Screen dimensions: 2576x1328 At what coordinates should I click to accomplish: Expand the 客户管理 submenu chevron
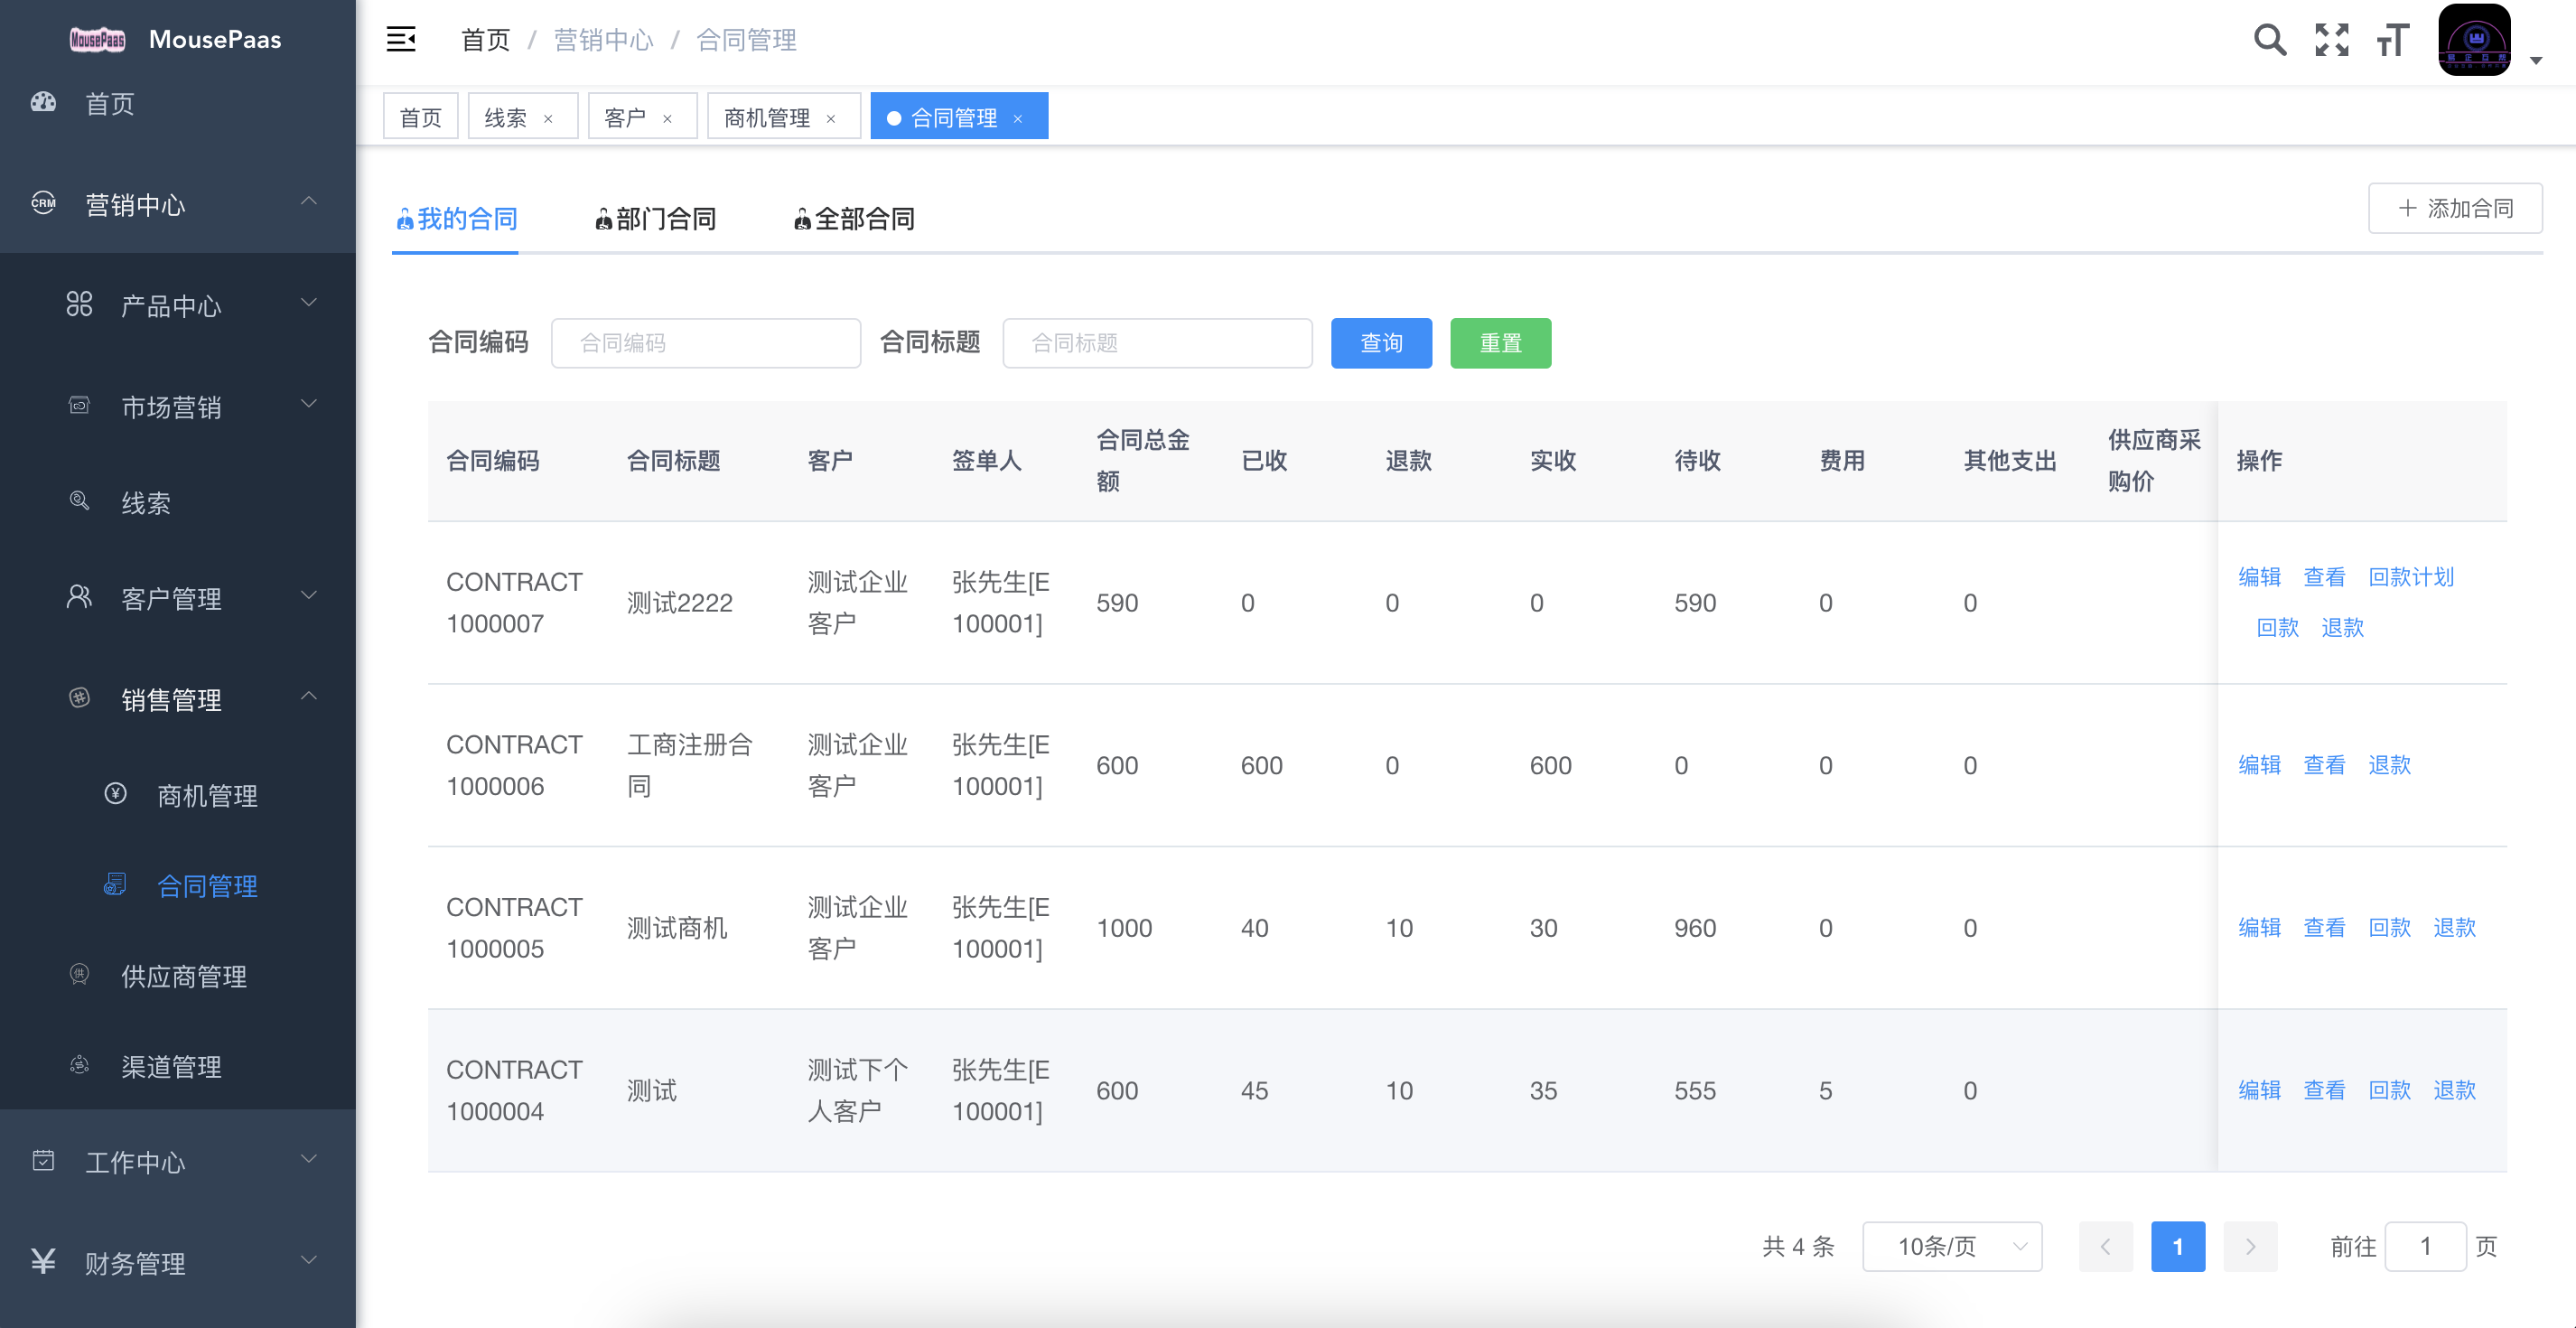pyautogui.click(x=309, y=594)
